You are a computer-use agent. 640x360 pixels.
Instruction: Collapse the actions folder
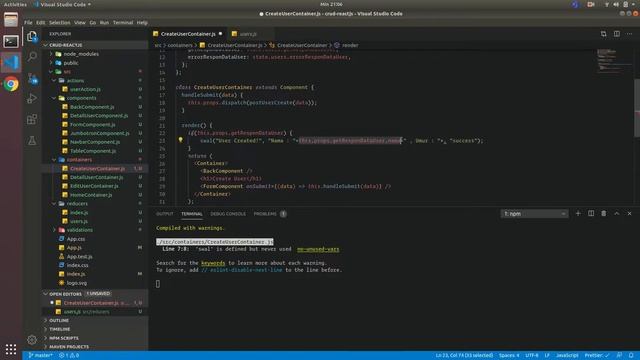click(x=54, y=80)
